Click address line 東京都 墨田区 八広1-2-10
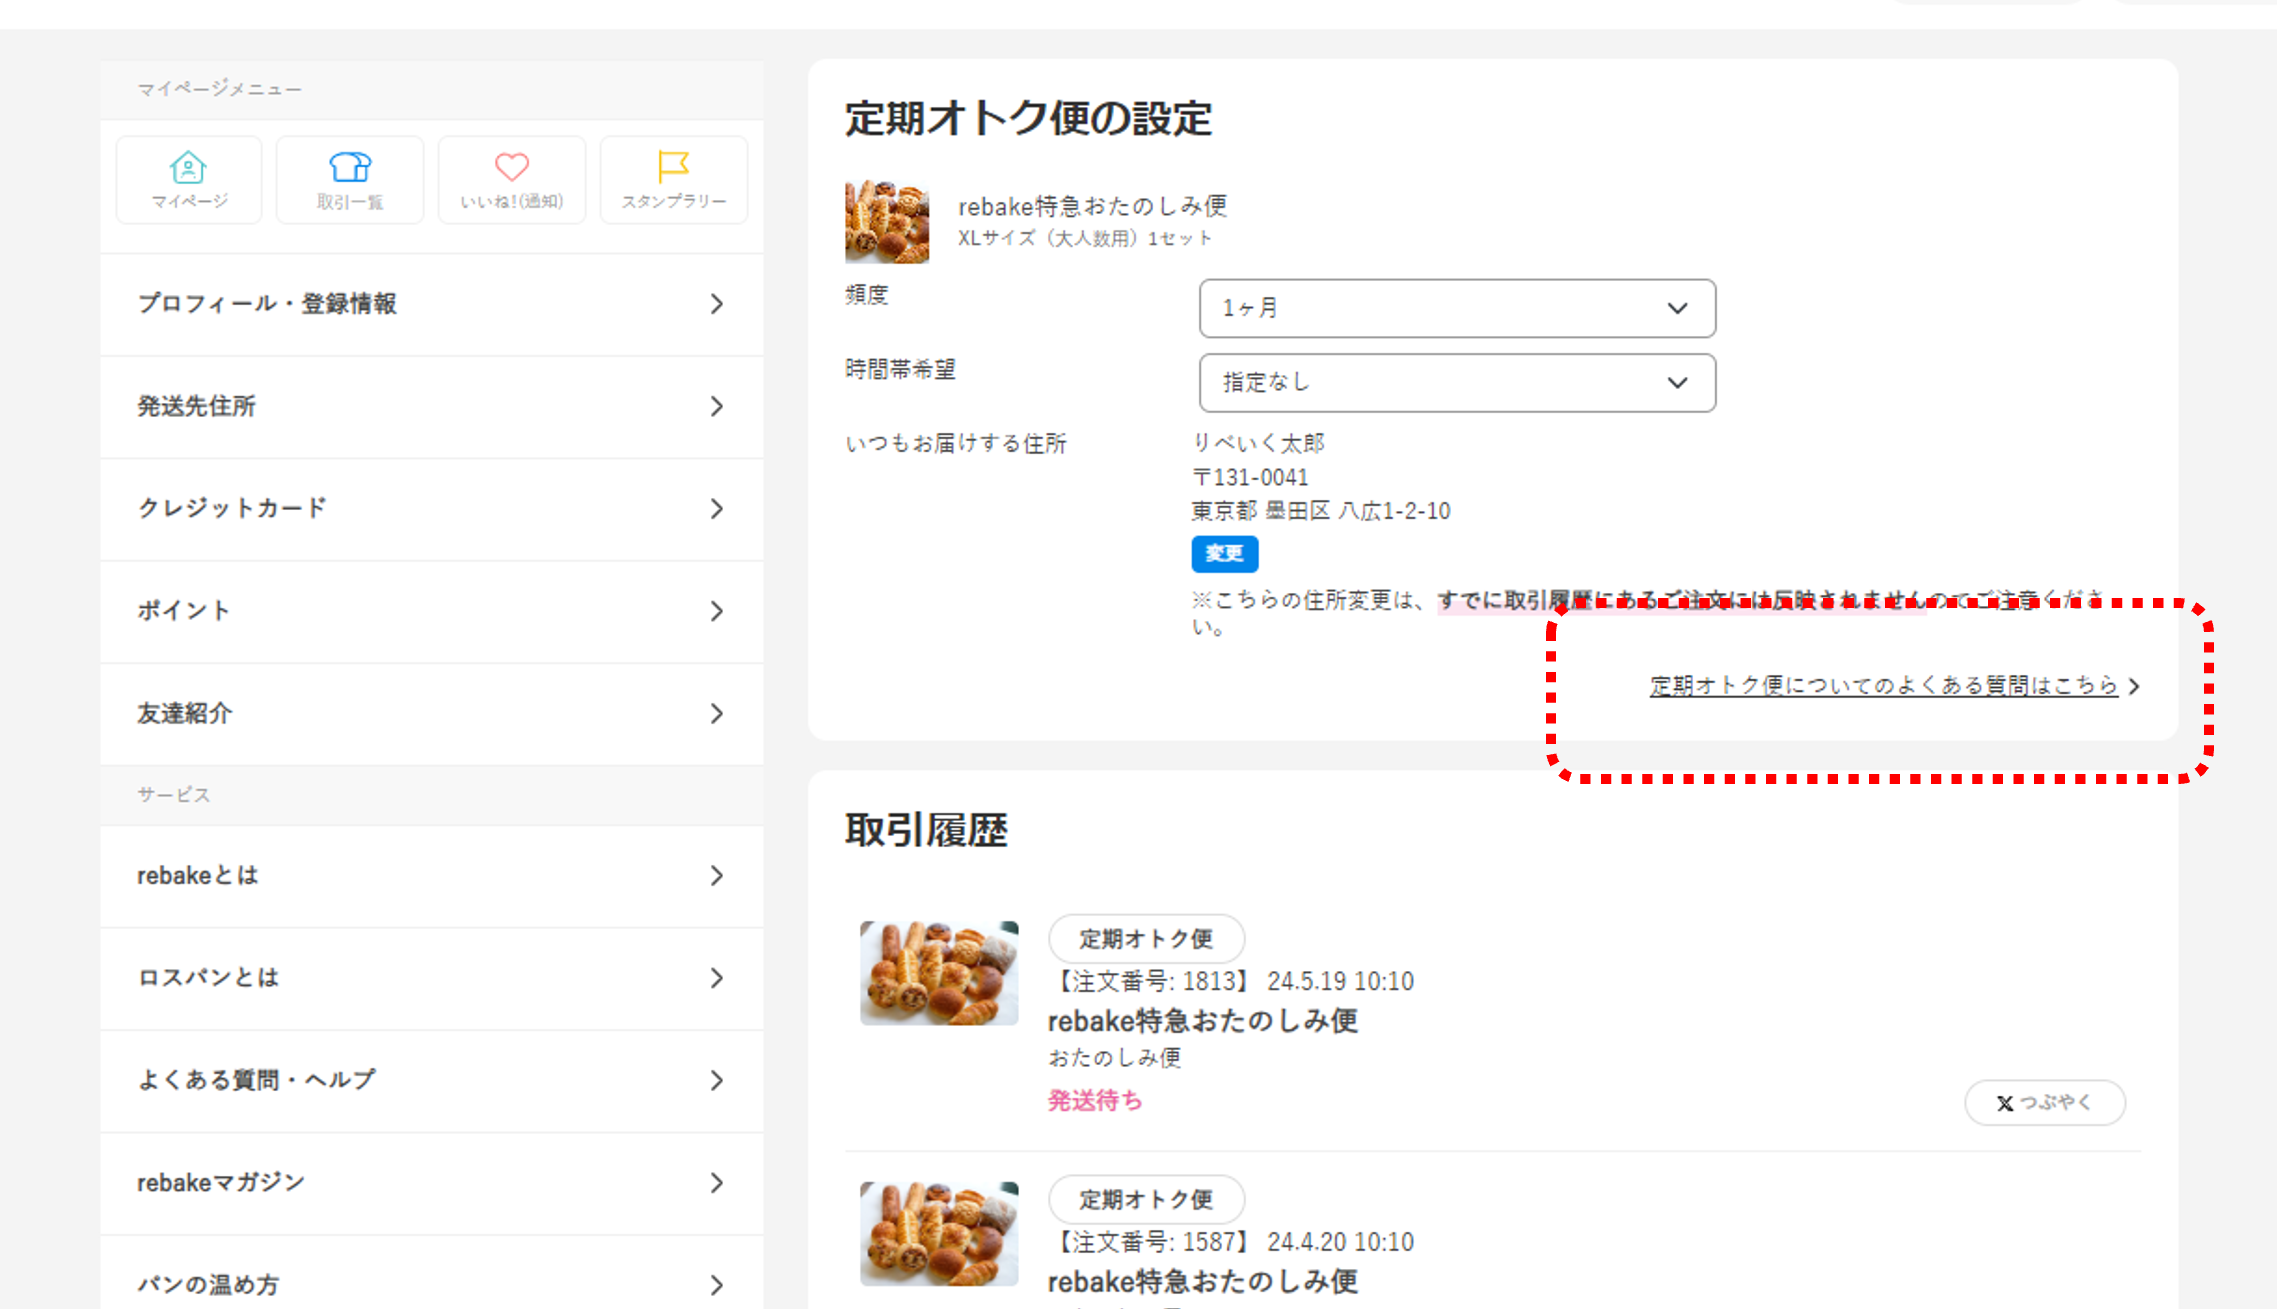Screen dimensions: 2277x1309 click(x=1321, y=511)
